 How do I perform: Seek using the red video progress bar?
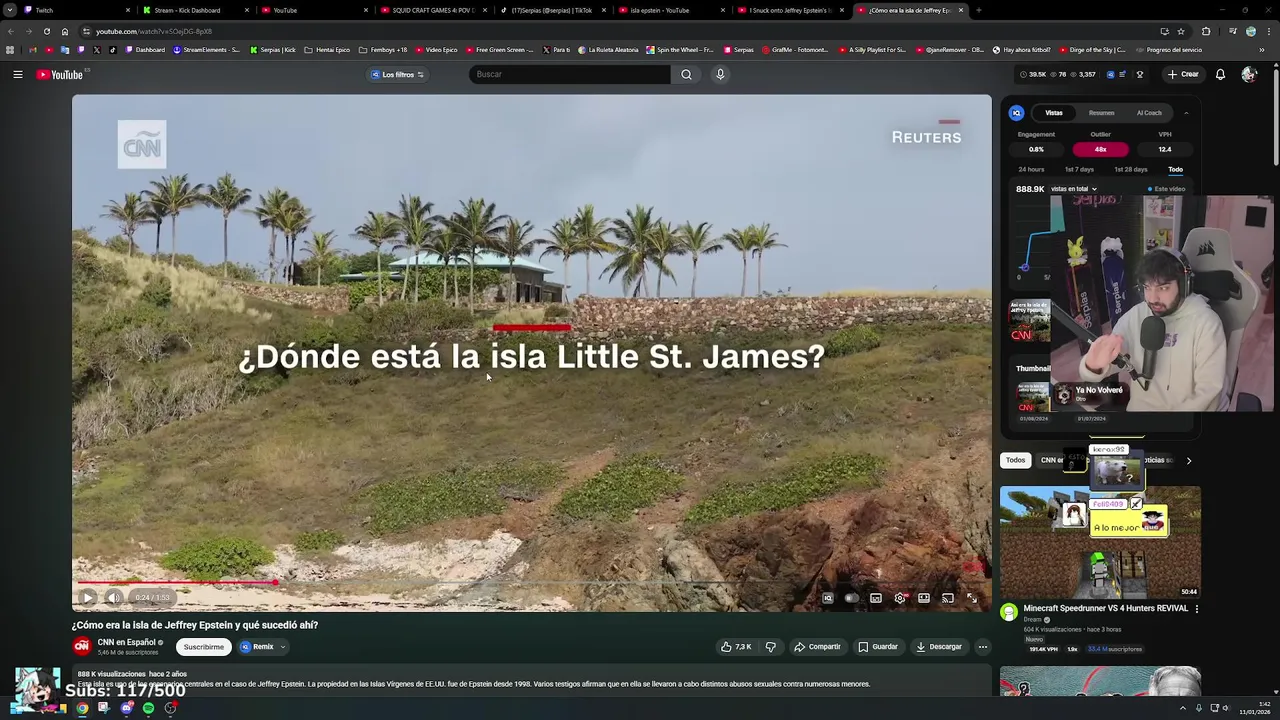(532, 582)
